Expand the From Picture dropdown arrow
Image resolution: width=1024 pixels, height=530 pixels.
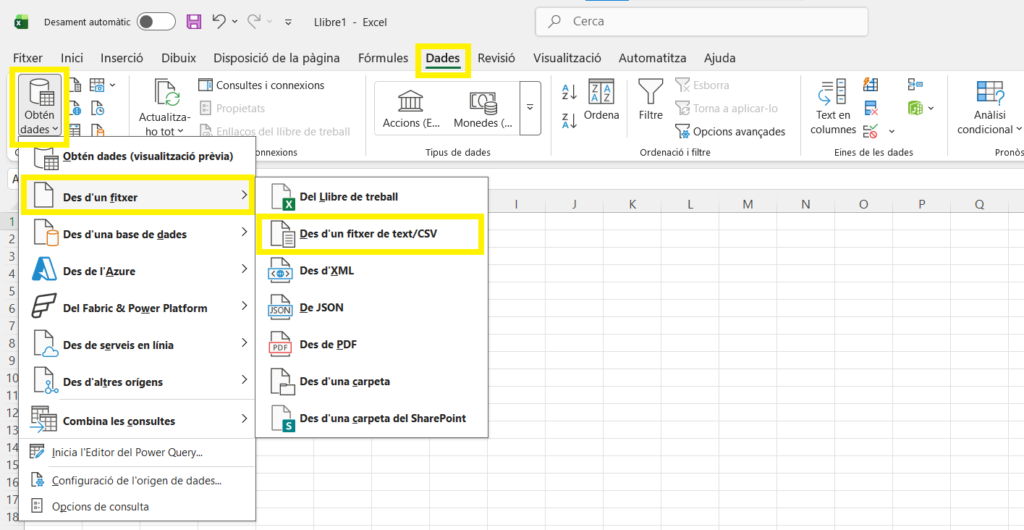(113, 85)
